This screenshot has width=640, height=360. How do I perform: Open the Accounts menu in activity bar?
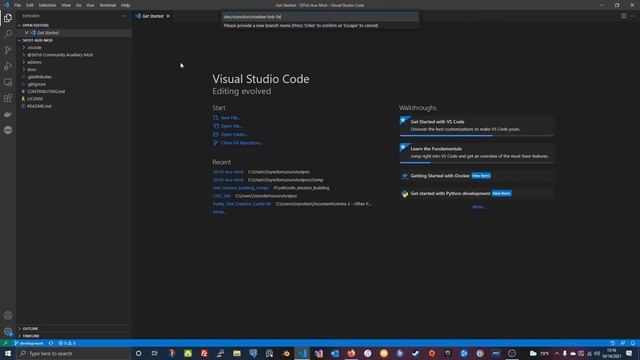click(x=8, y=315)
